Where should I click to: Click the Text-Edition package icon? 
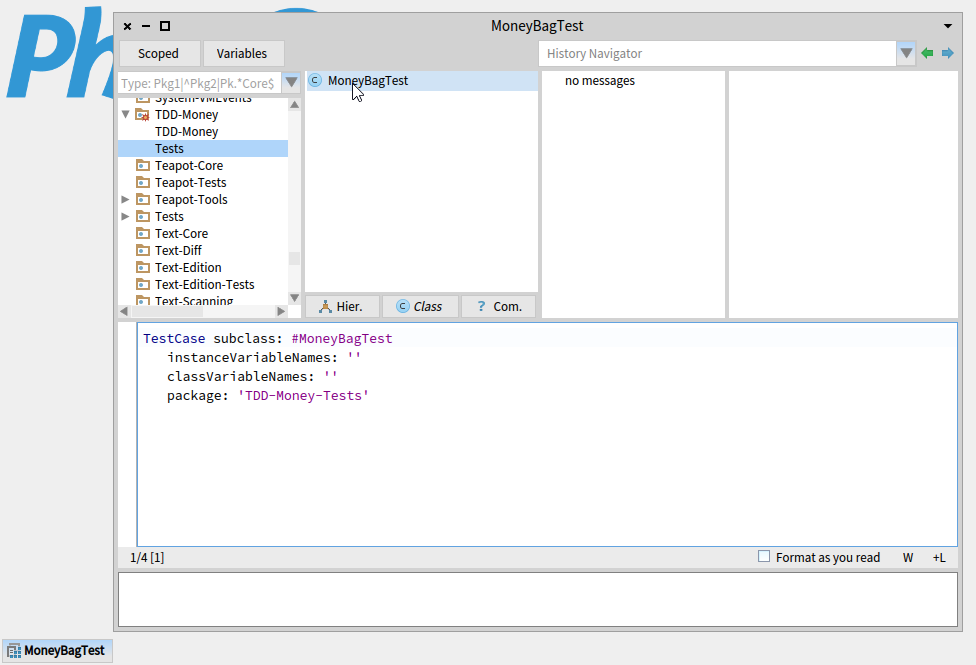[143, 267]
